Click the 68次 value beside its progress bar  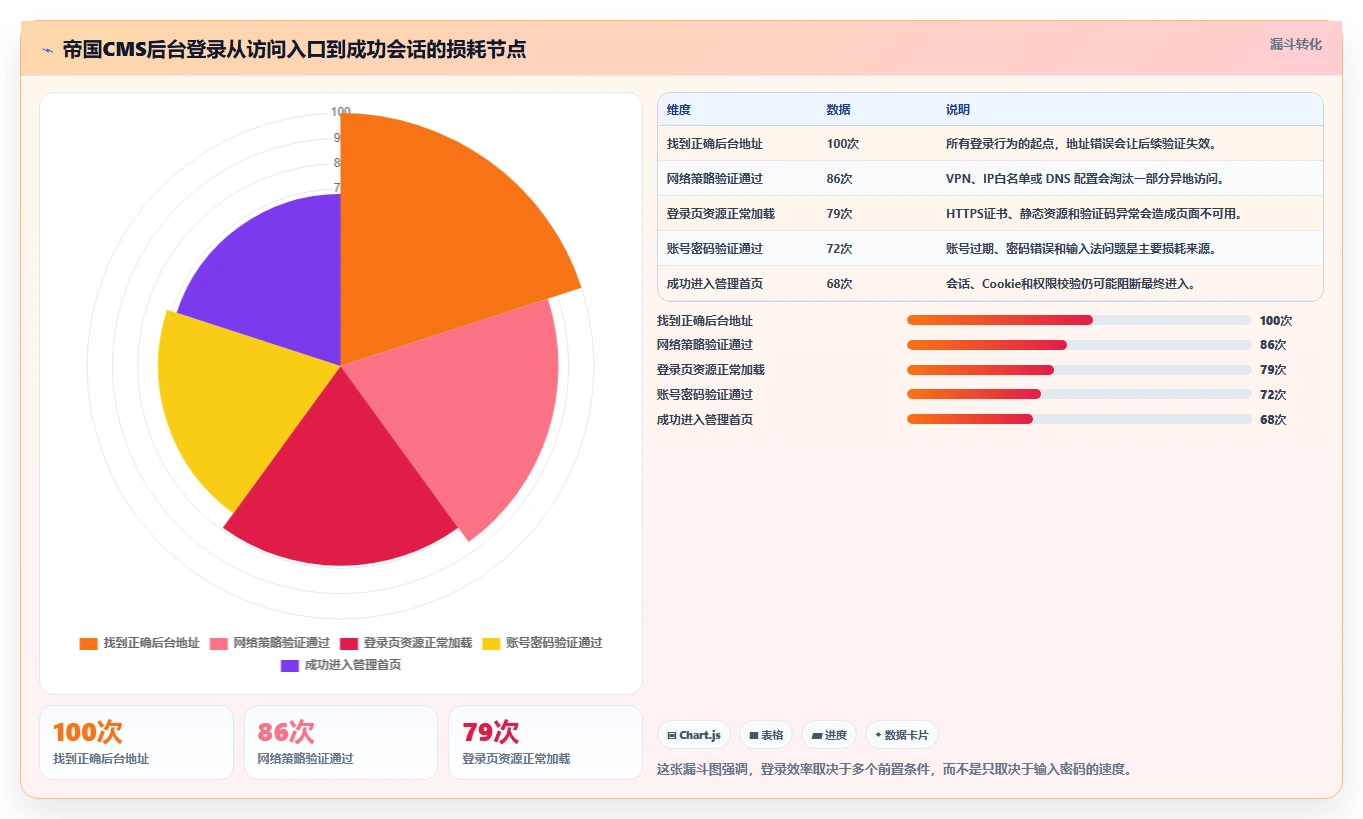tap(1273, 420)
